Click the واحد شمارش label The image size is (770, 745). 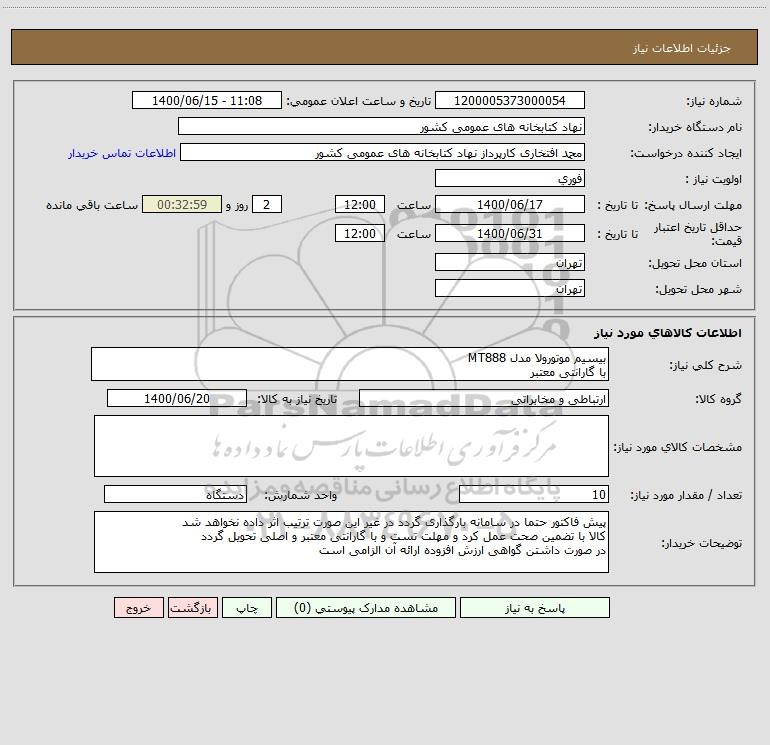click(301, 496)
